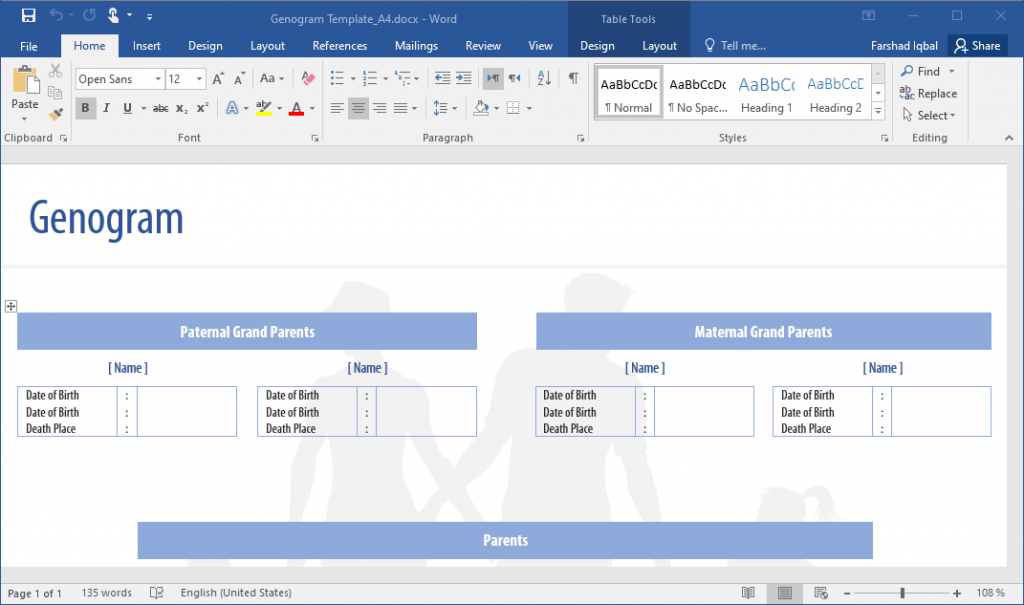
Task: Toggle italic formatting
Action: tap(106, 108)
